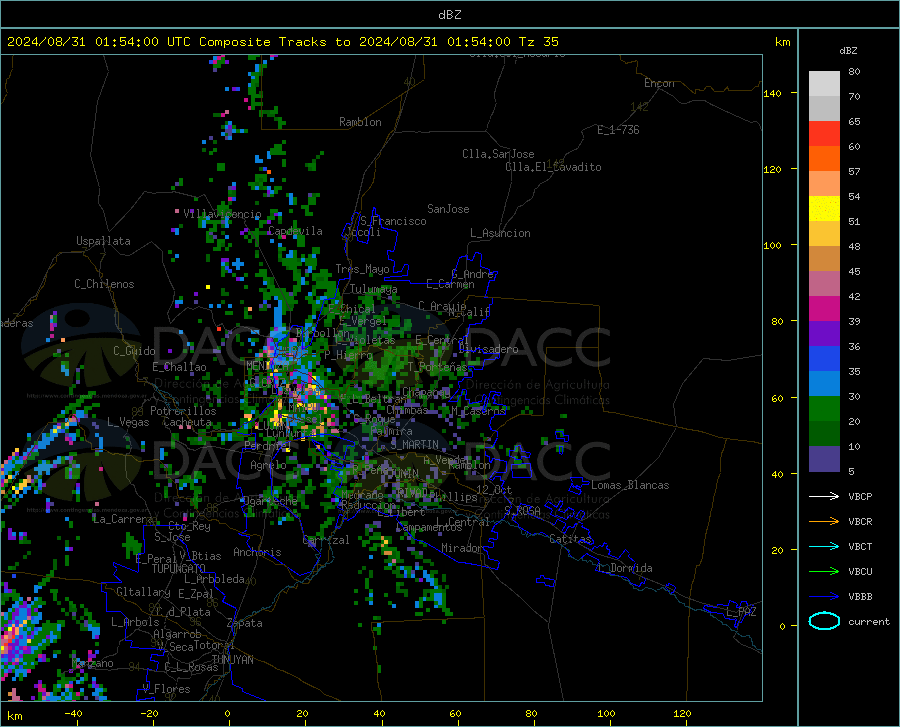Click the L_Dormida map label

(625, 568)
